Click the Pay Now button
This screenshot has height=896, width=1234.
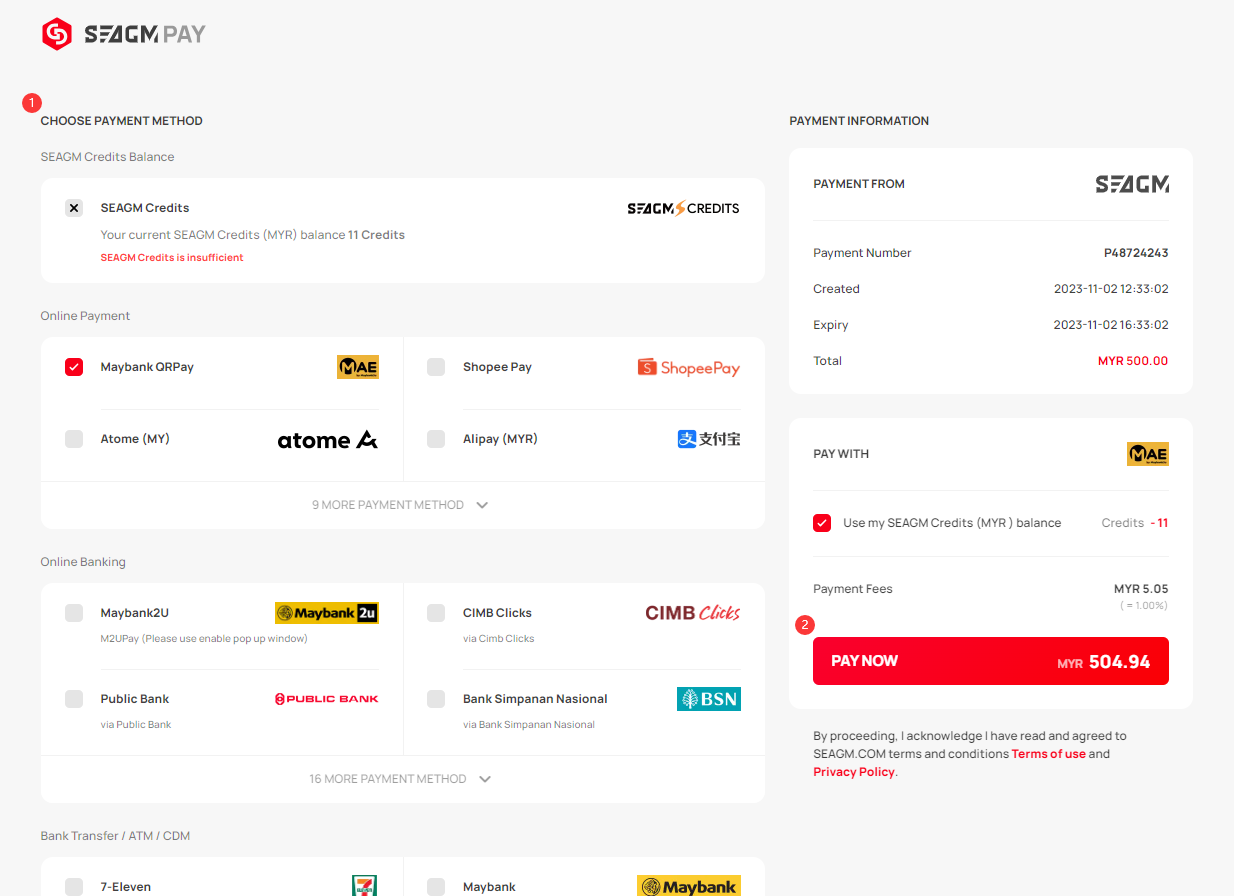pos(991,661)
